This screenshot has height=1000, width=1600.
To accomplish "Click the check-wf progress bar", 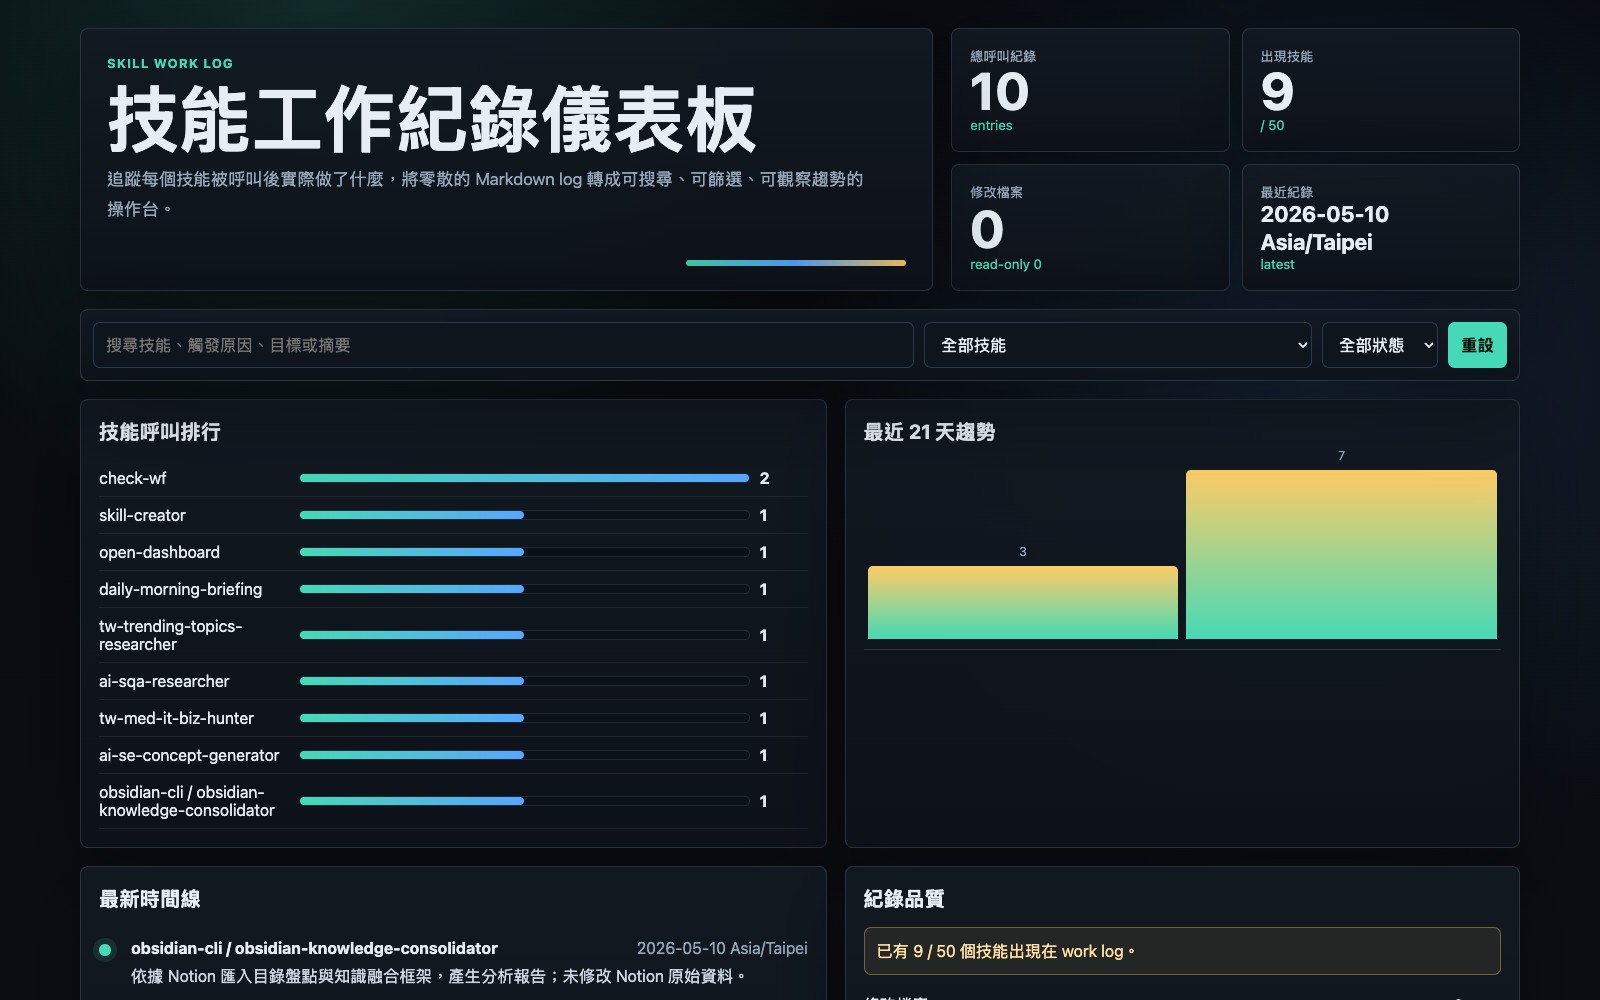I will (524, 478).
